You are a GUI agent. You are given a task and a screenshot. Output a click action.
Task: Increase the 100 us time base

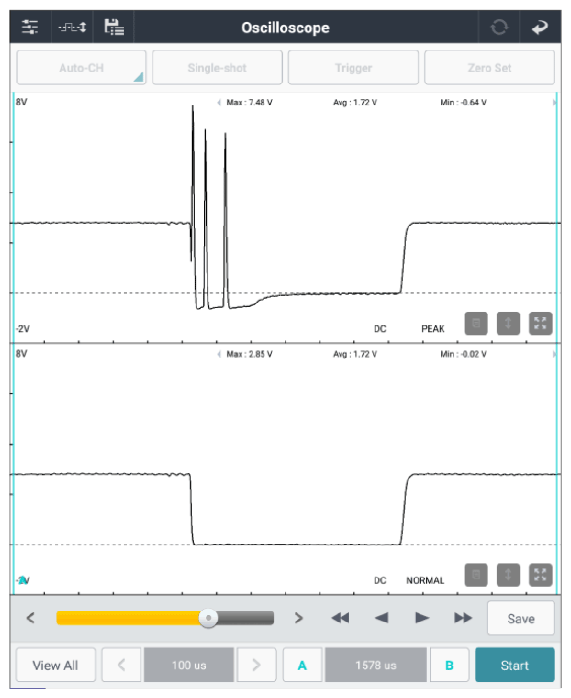click(x=256, y=665)
